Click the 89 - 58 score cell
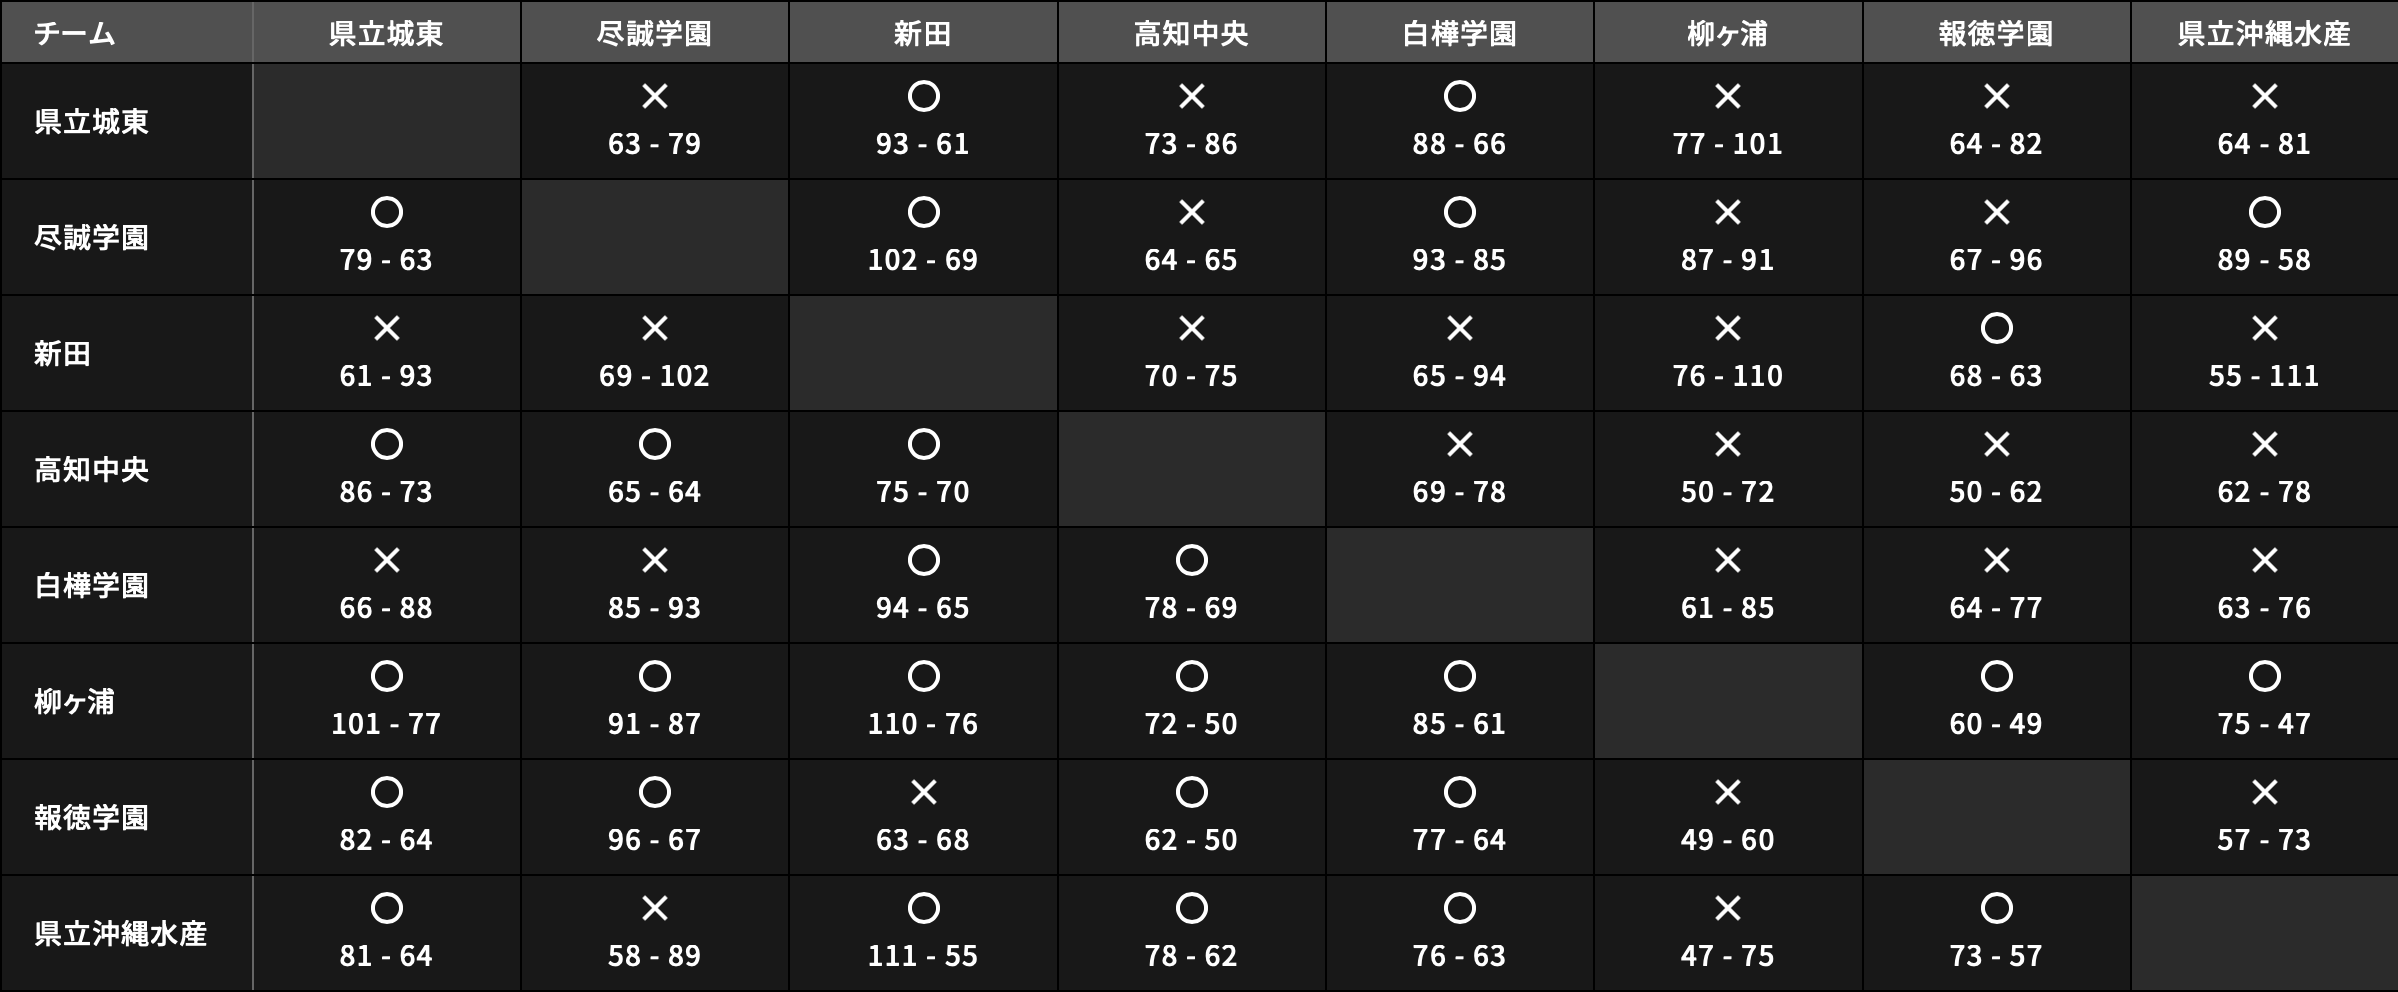This screenshot has height=992, width=2398. click(x=2264, y=260)
